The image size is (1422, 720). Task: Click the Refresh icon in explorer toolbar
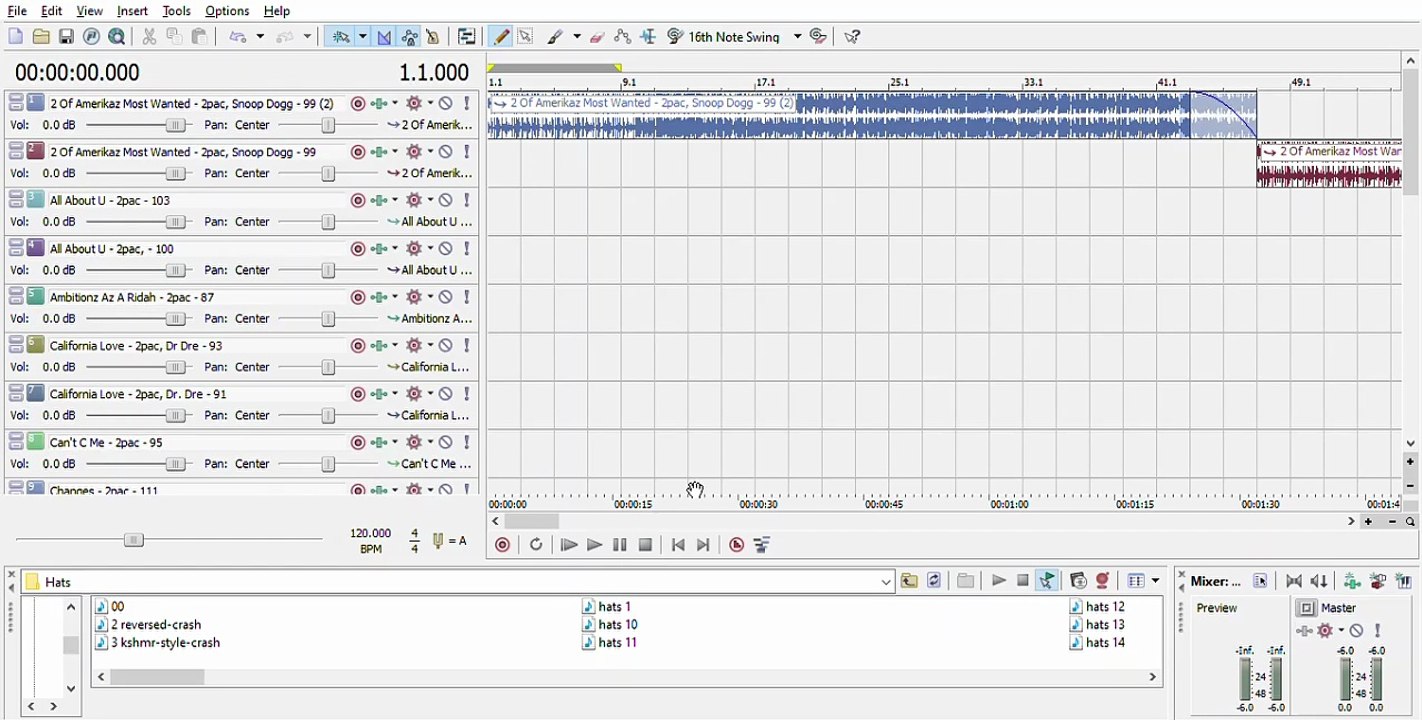pos(934,581)
